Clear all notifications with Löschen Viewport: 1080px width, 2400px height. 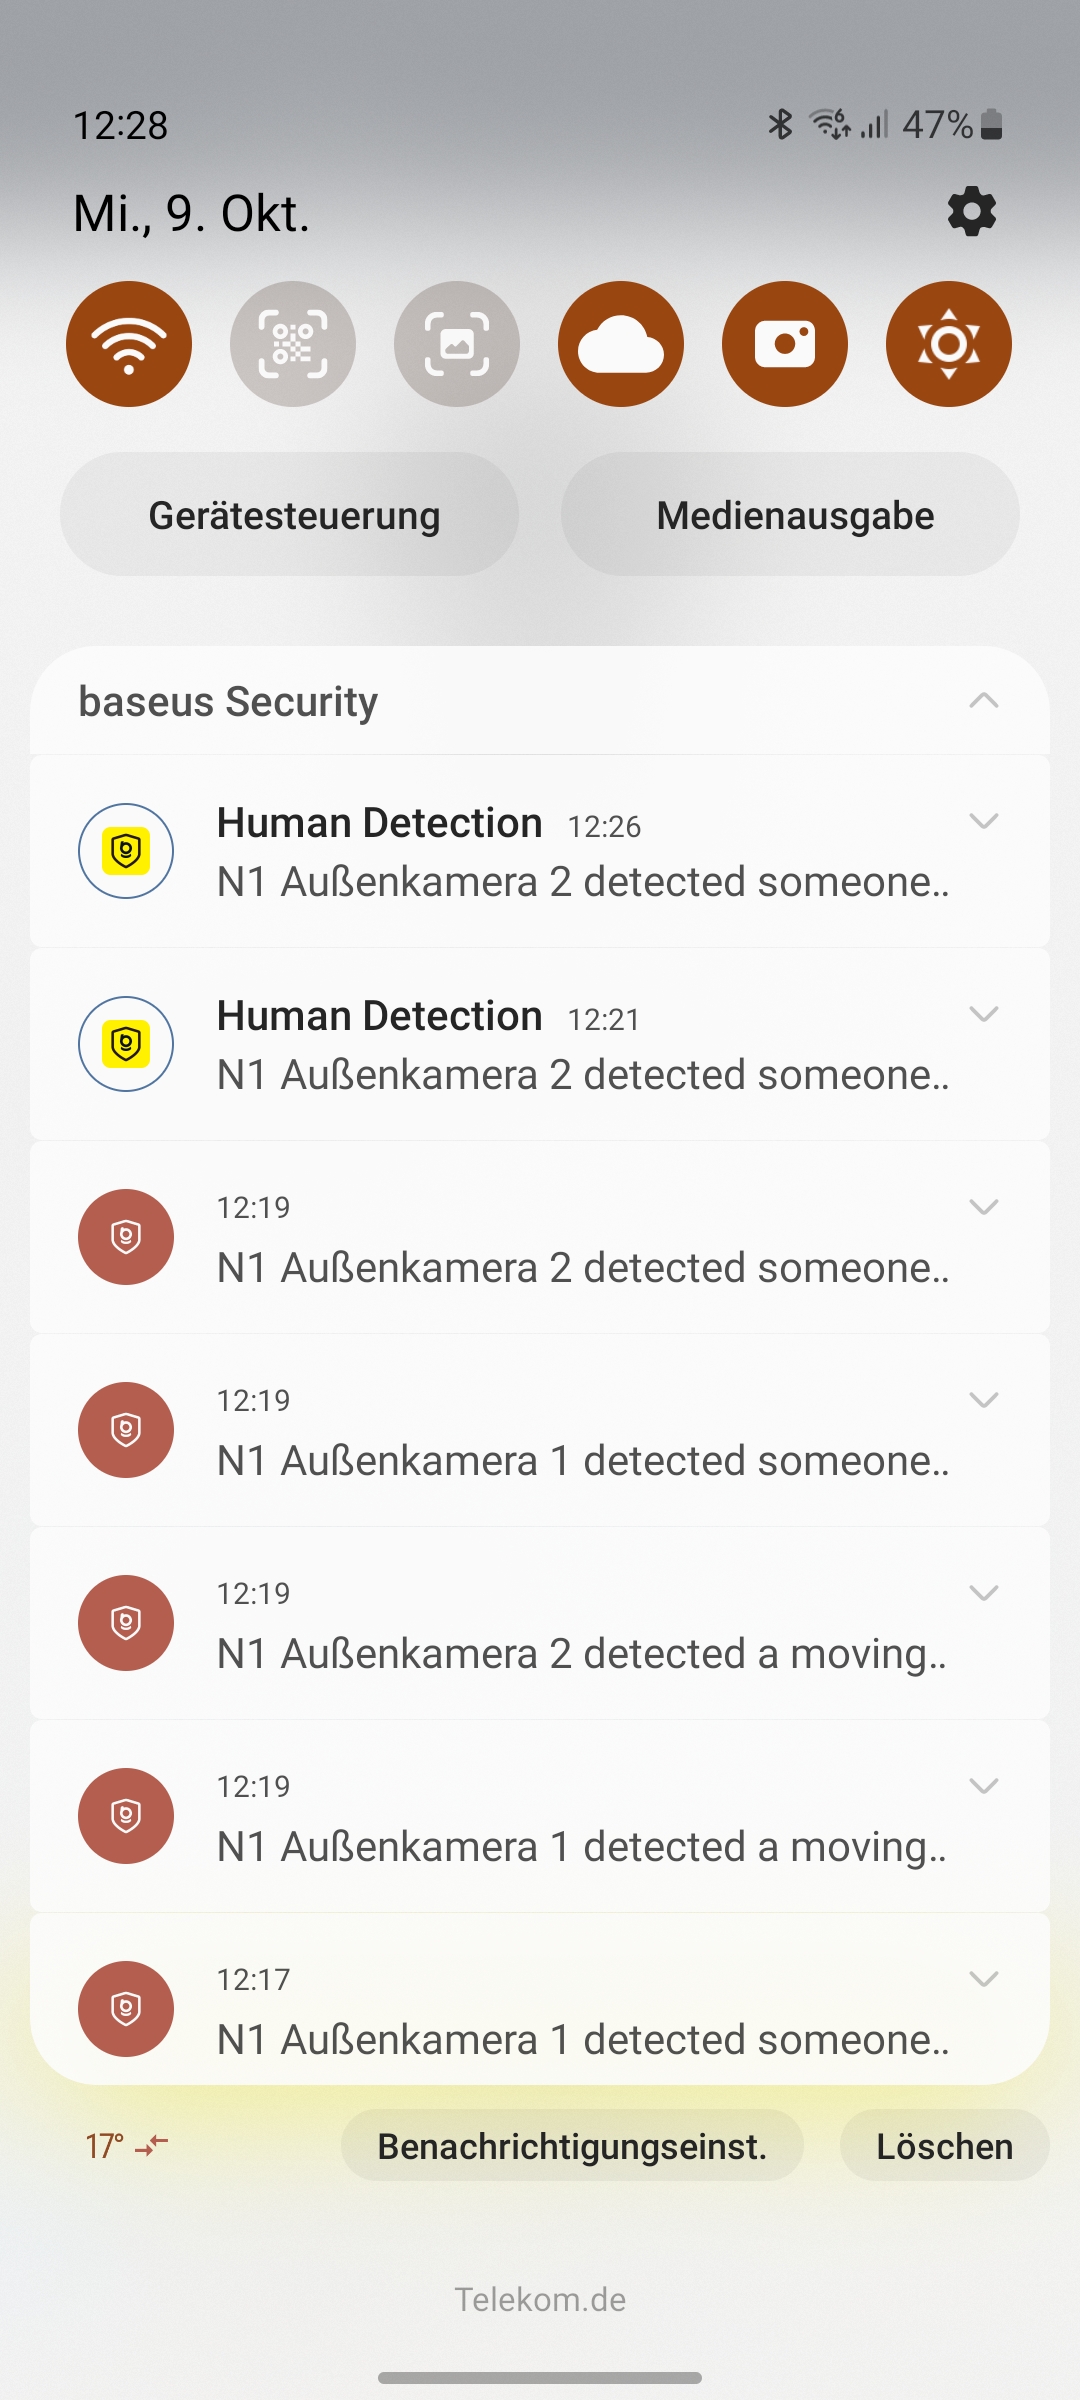point(944,2146)
